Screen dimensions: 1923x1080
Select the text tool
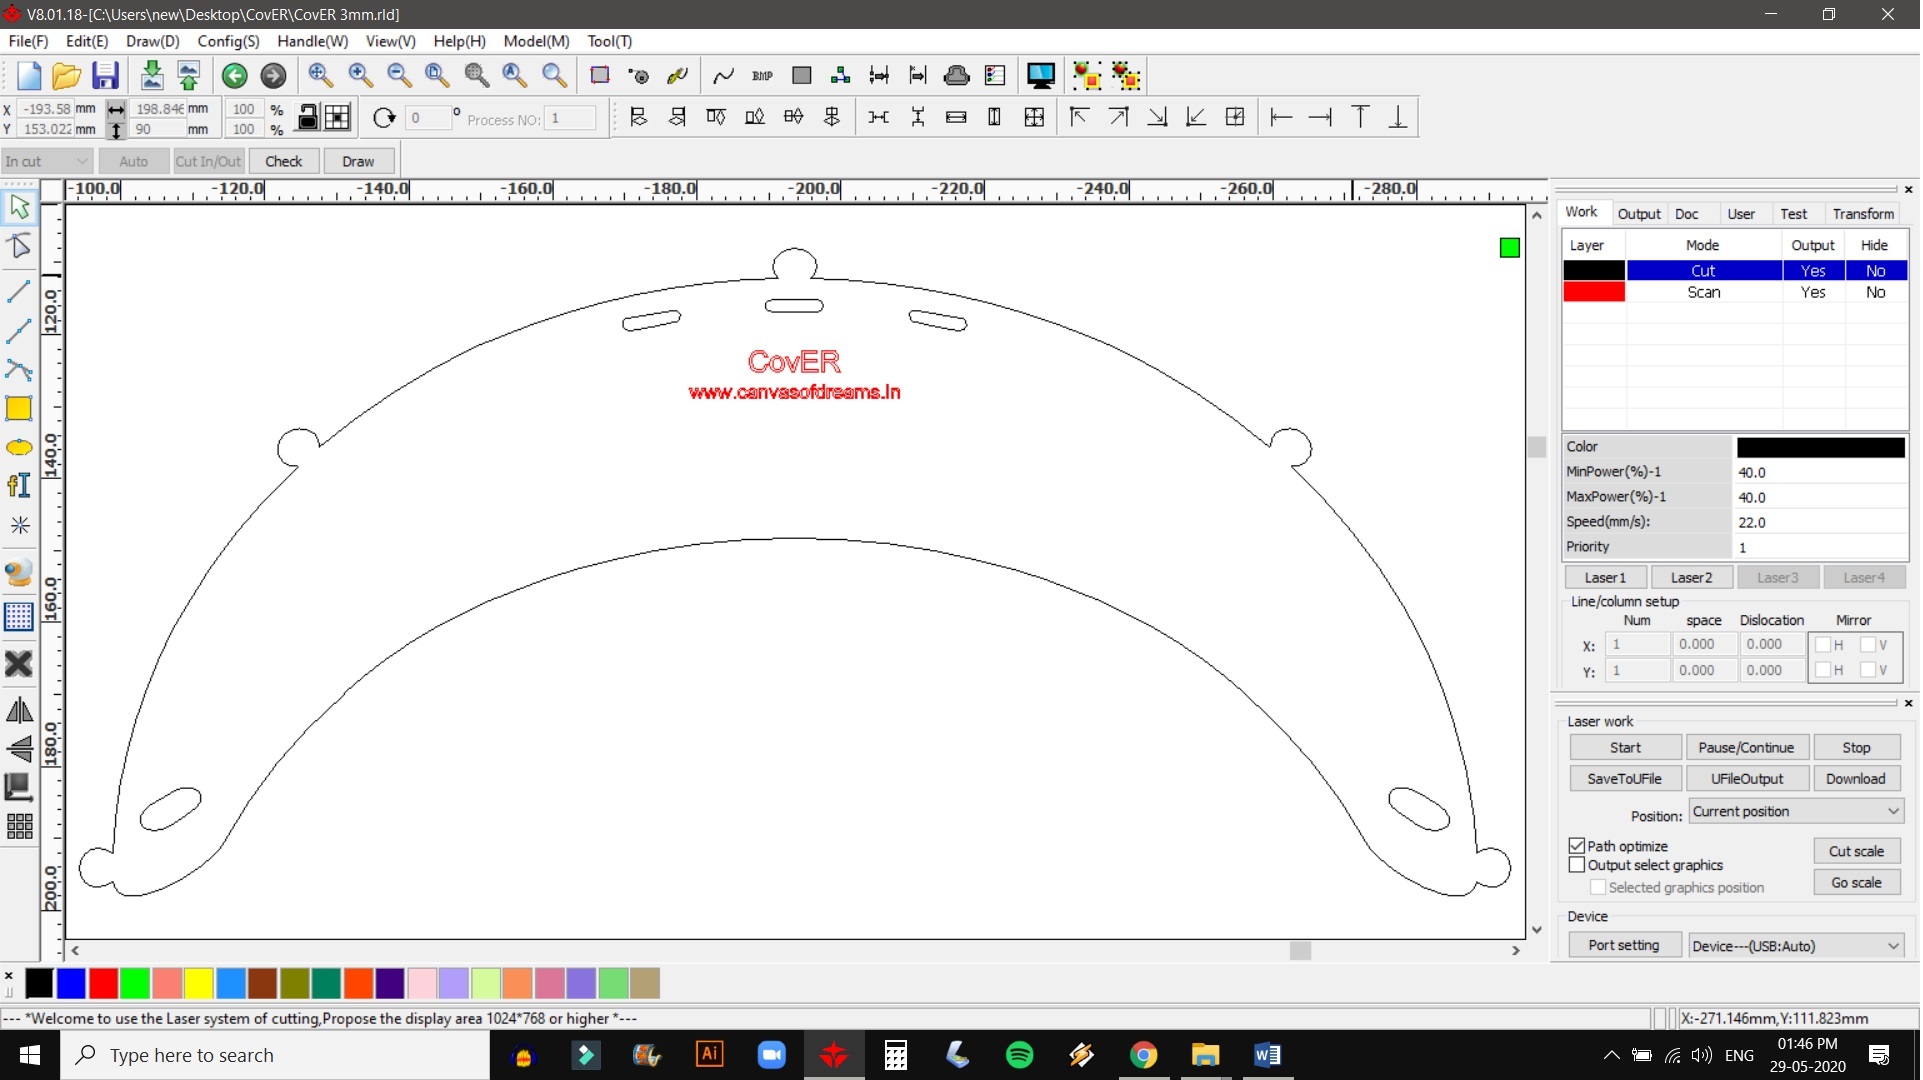pos(19,486)
